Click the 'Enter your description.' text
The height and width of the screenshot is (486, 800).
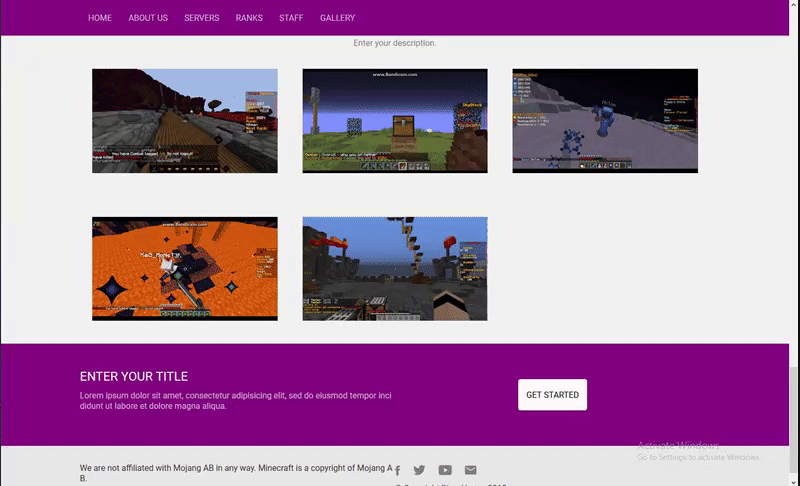tap(394, 43)
